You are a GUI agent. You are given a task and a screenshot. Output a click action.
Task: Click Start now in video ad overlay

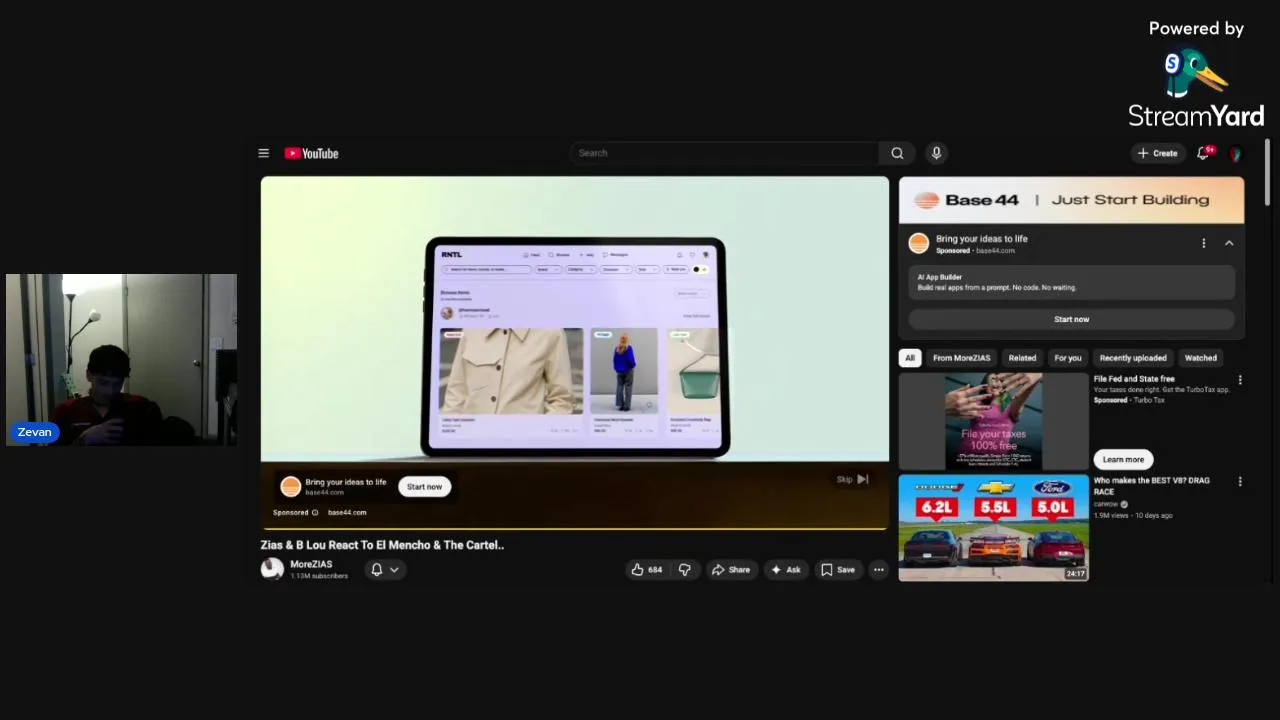click(424, 487)
